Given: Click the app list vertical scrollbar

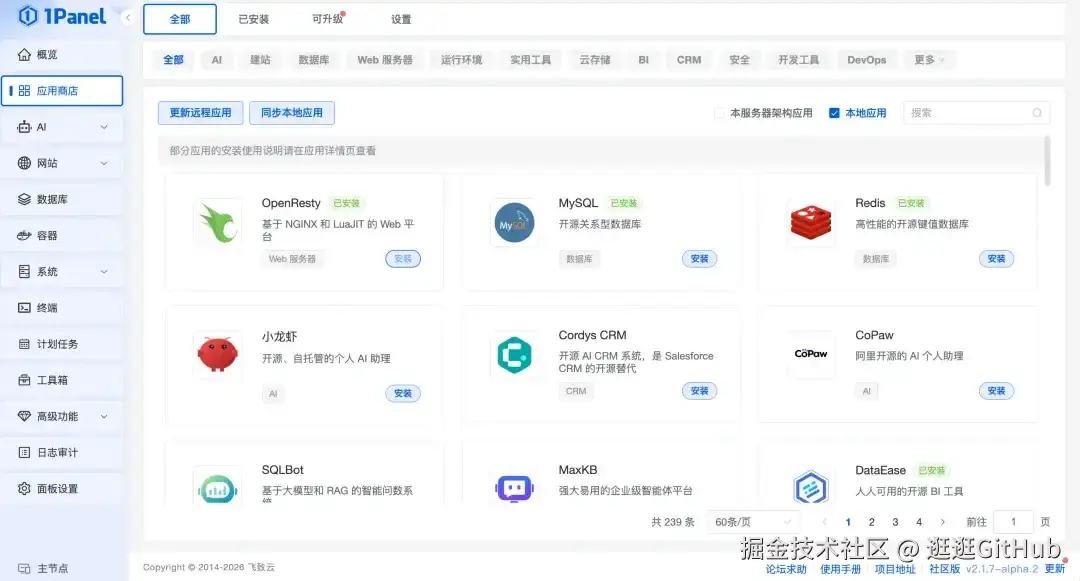Looking at the screenshot, I should point(1047,161).
